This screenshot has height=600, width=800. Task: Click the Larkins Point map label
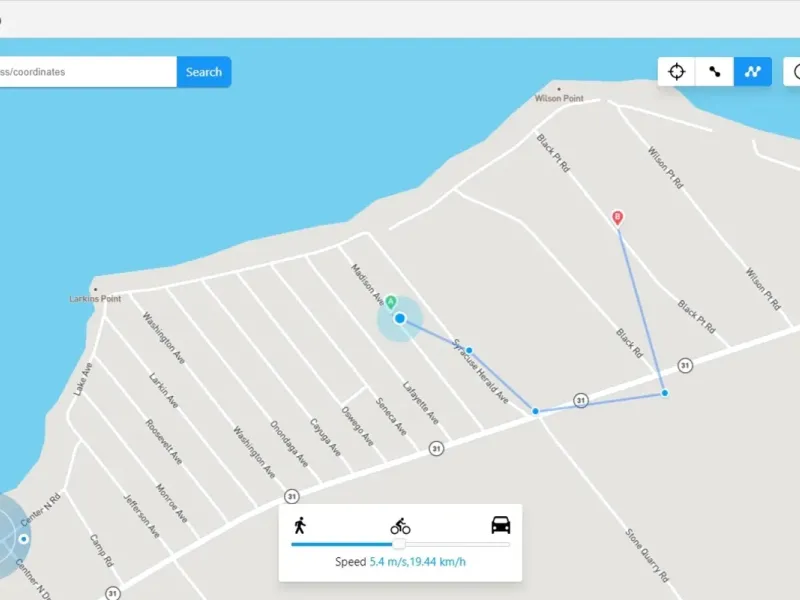pos(95,298)
